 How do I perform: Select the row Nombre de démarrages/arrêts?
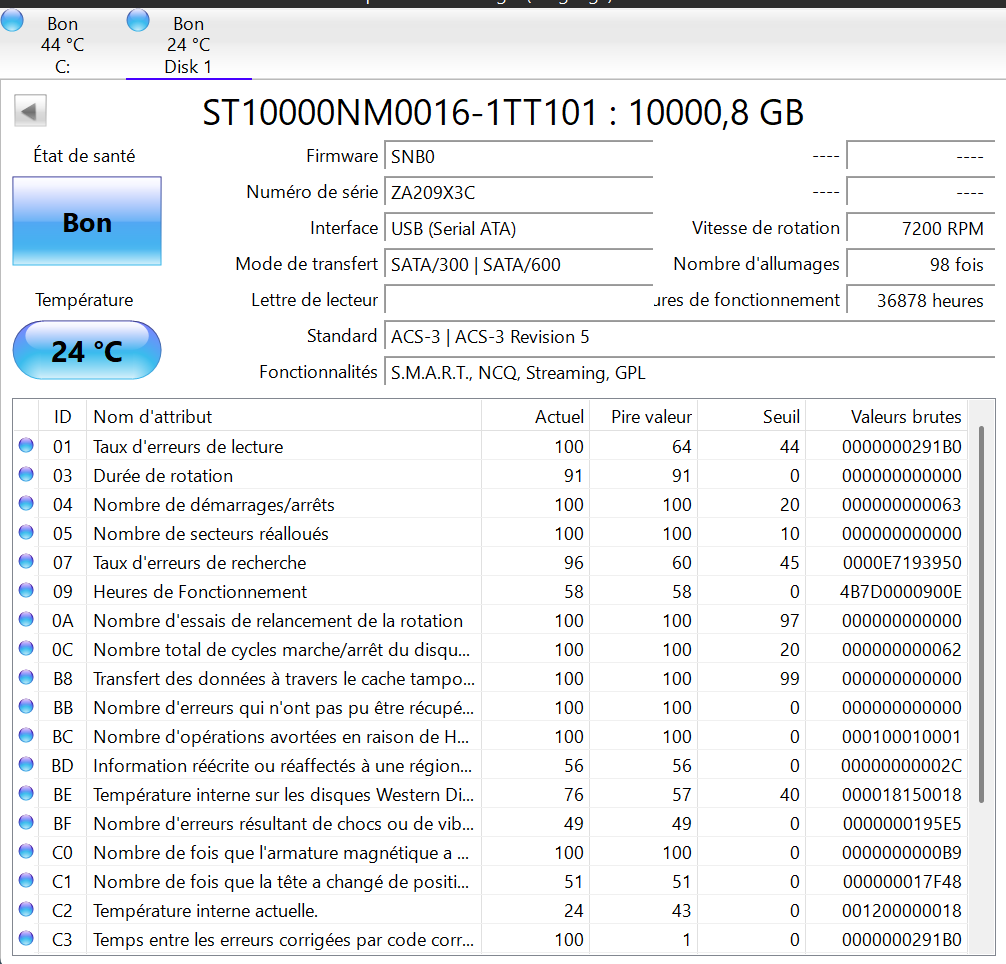tap(490, 504)
